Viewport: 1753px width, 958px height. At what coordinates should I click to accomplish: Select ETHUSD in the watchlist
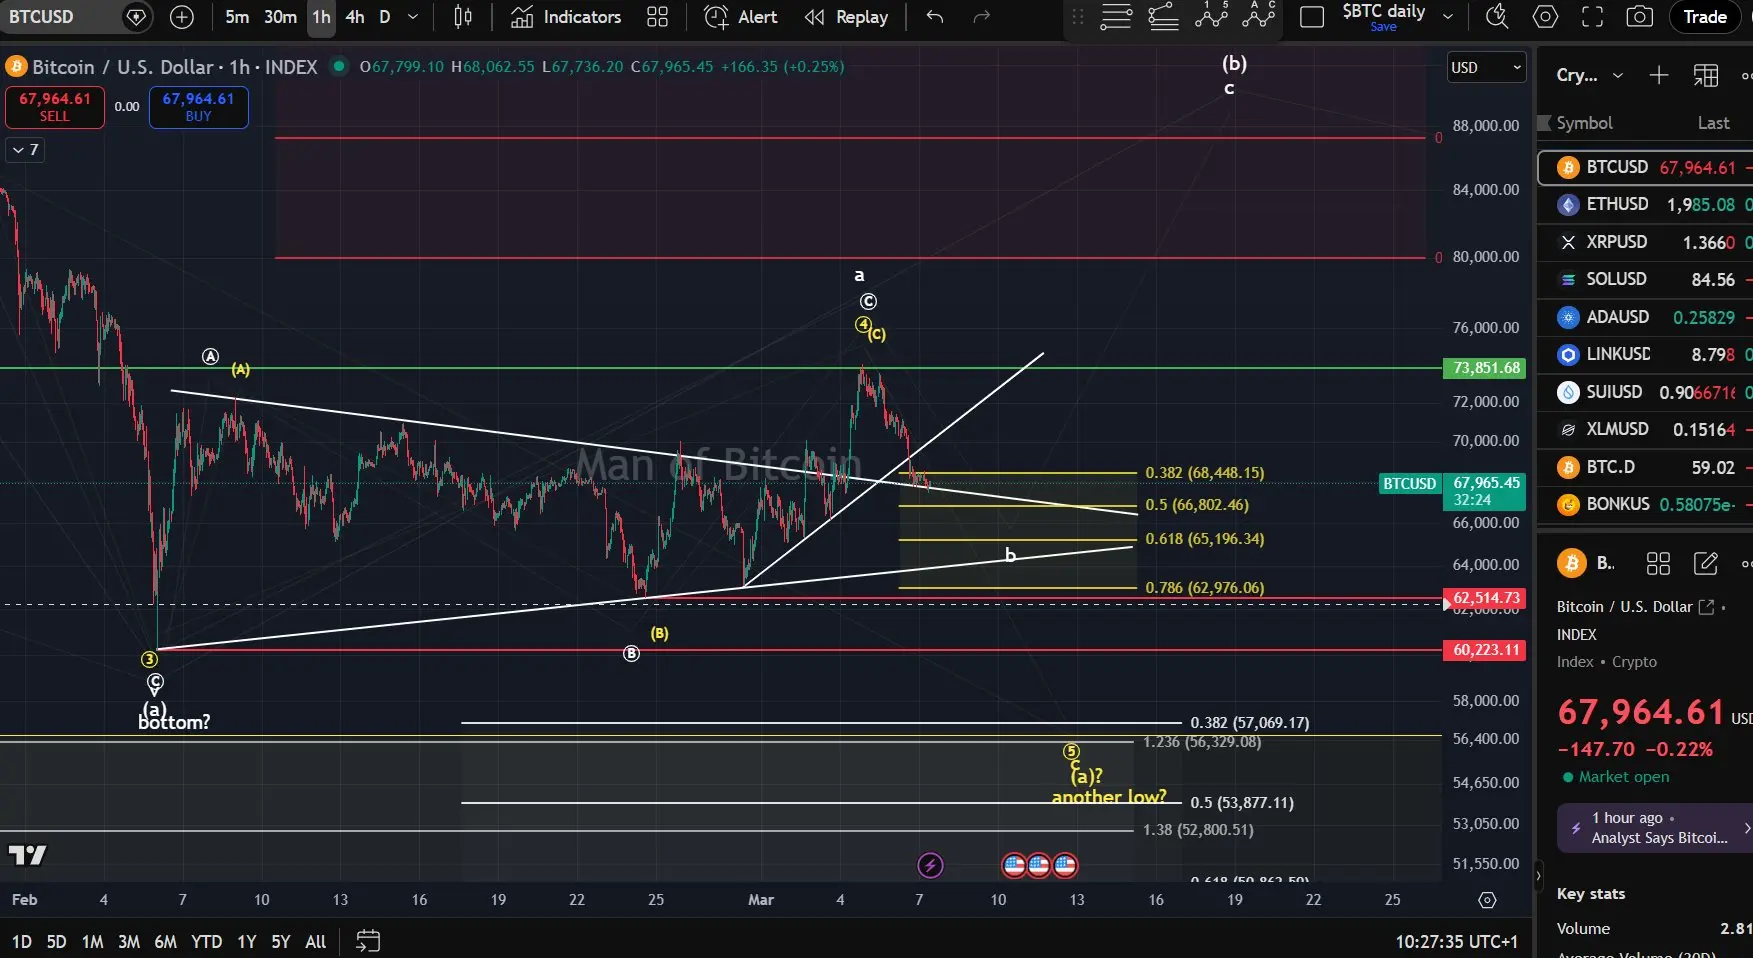pyautogui.click(x=1645, y=204)
